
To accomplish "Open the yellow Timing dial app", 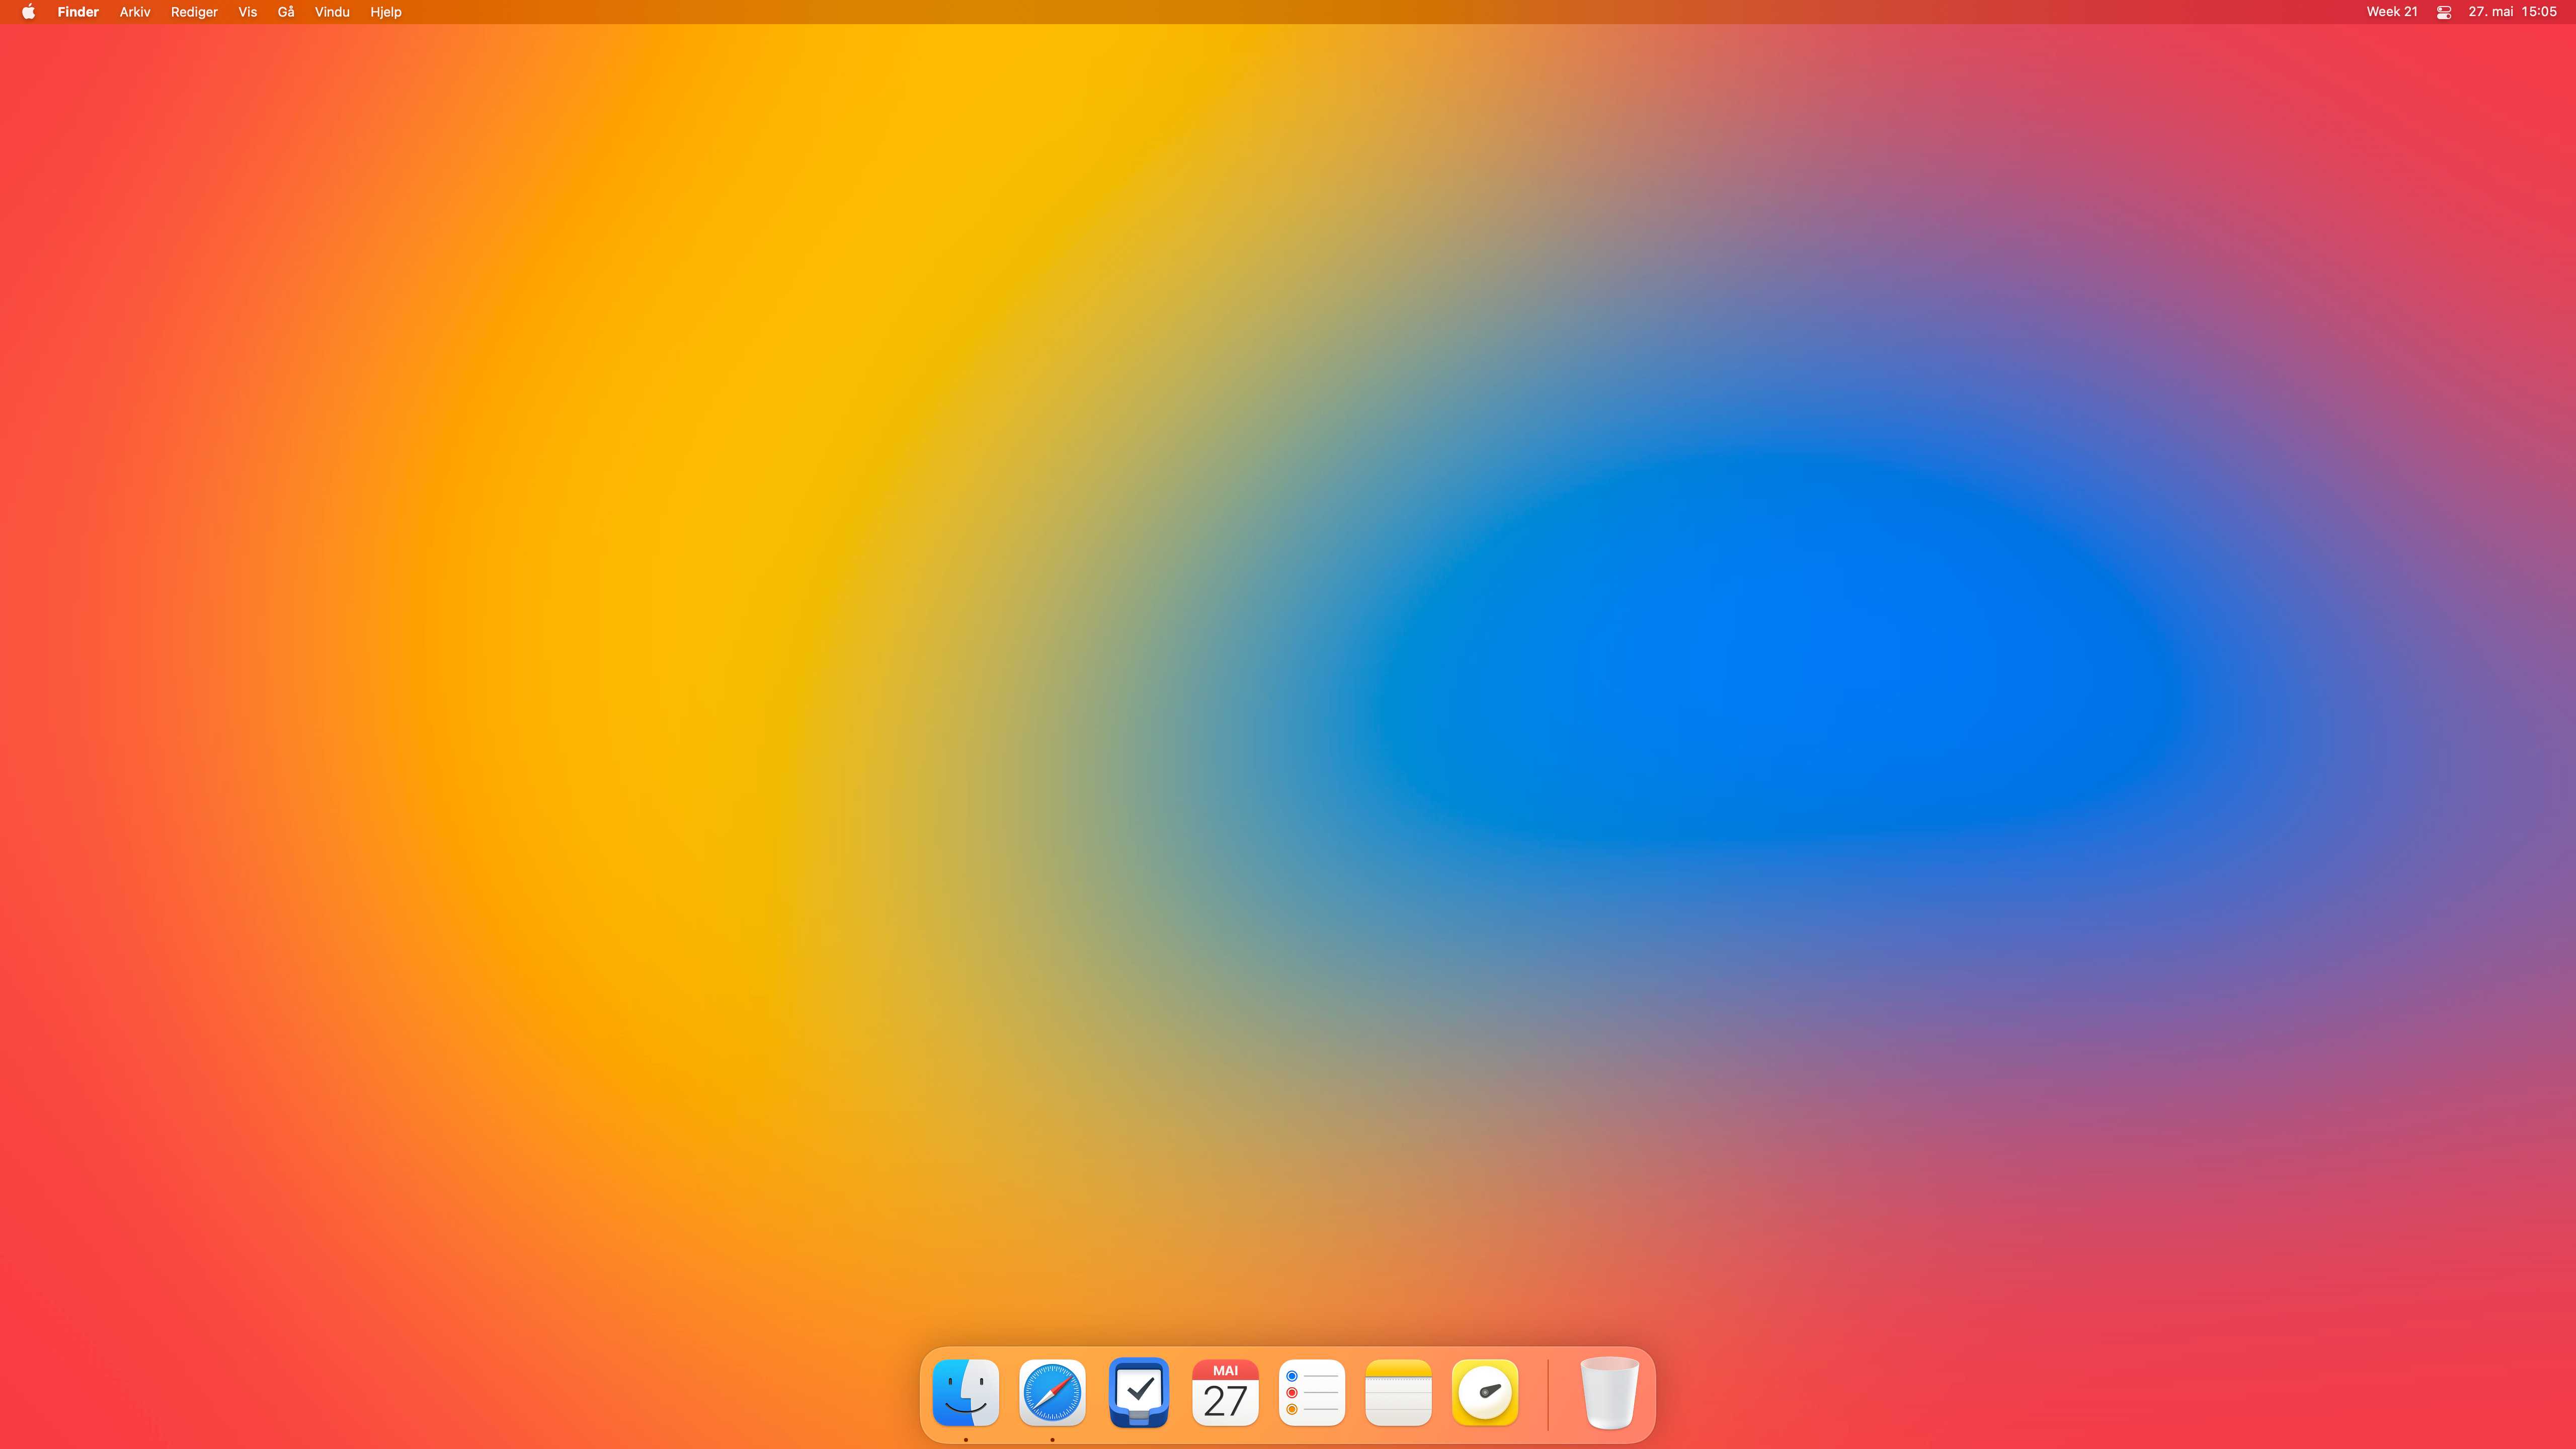I will pyautogui.click(x=1484, y=1392).
